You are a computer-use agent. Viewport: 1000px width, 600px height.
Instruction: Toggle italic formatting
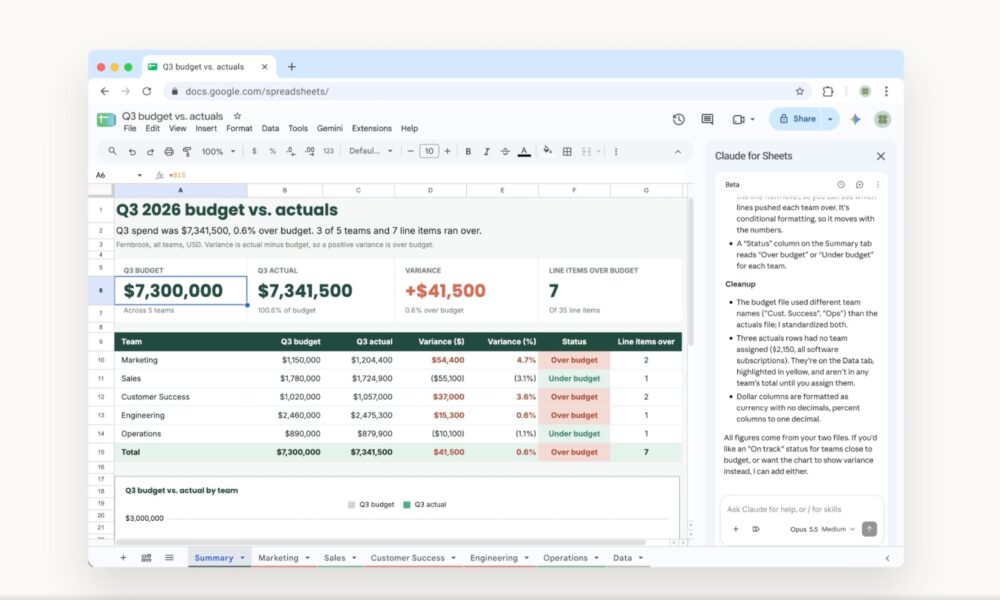click(487, 152)
